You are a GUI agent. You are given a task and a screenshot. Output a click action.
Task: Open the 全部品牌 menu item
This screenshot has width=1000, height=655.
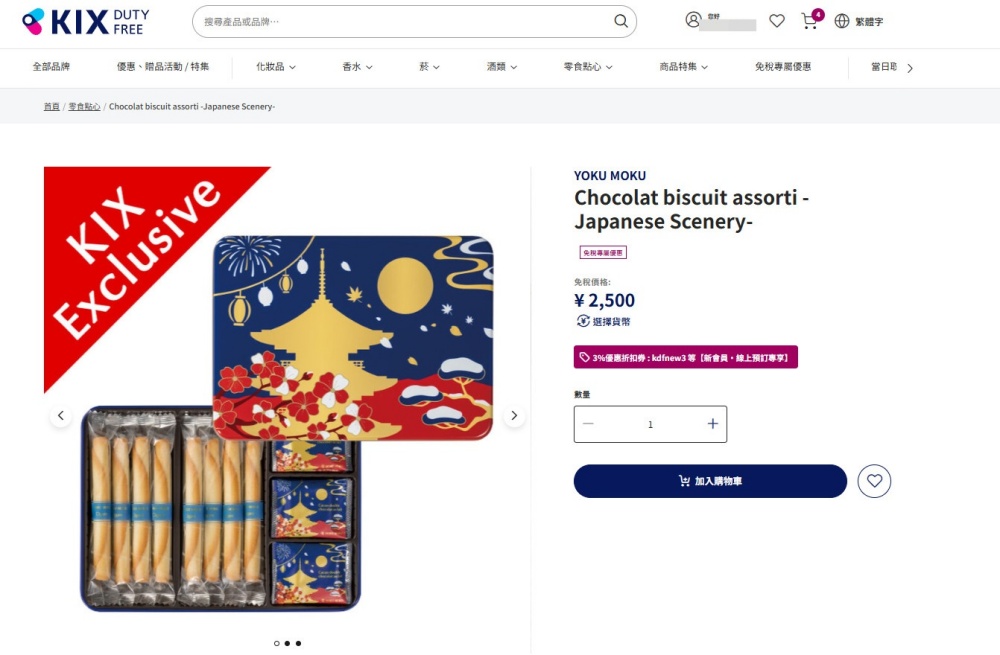tap(51, 67)
